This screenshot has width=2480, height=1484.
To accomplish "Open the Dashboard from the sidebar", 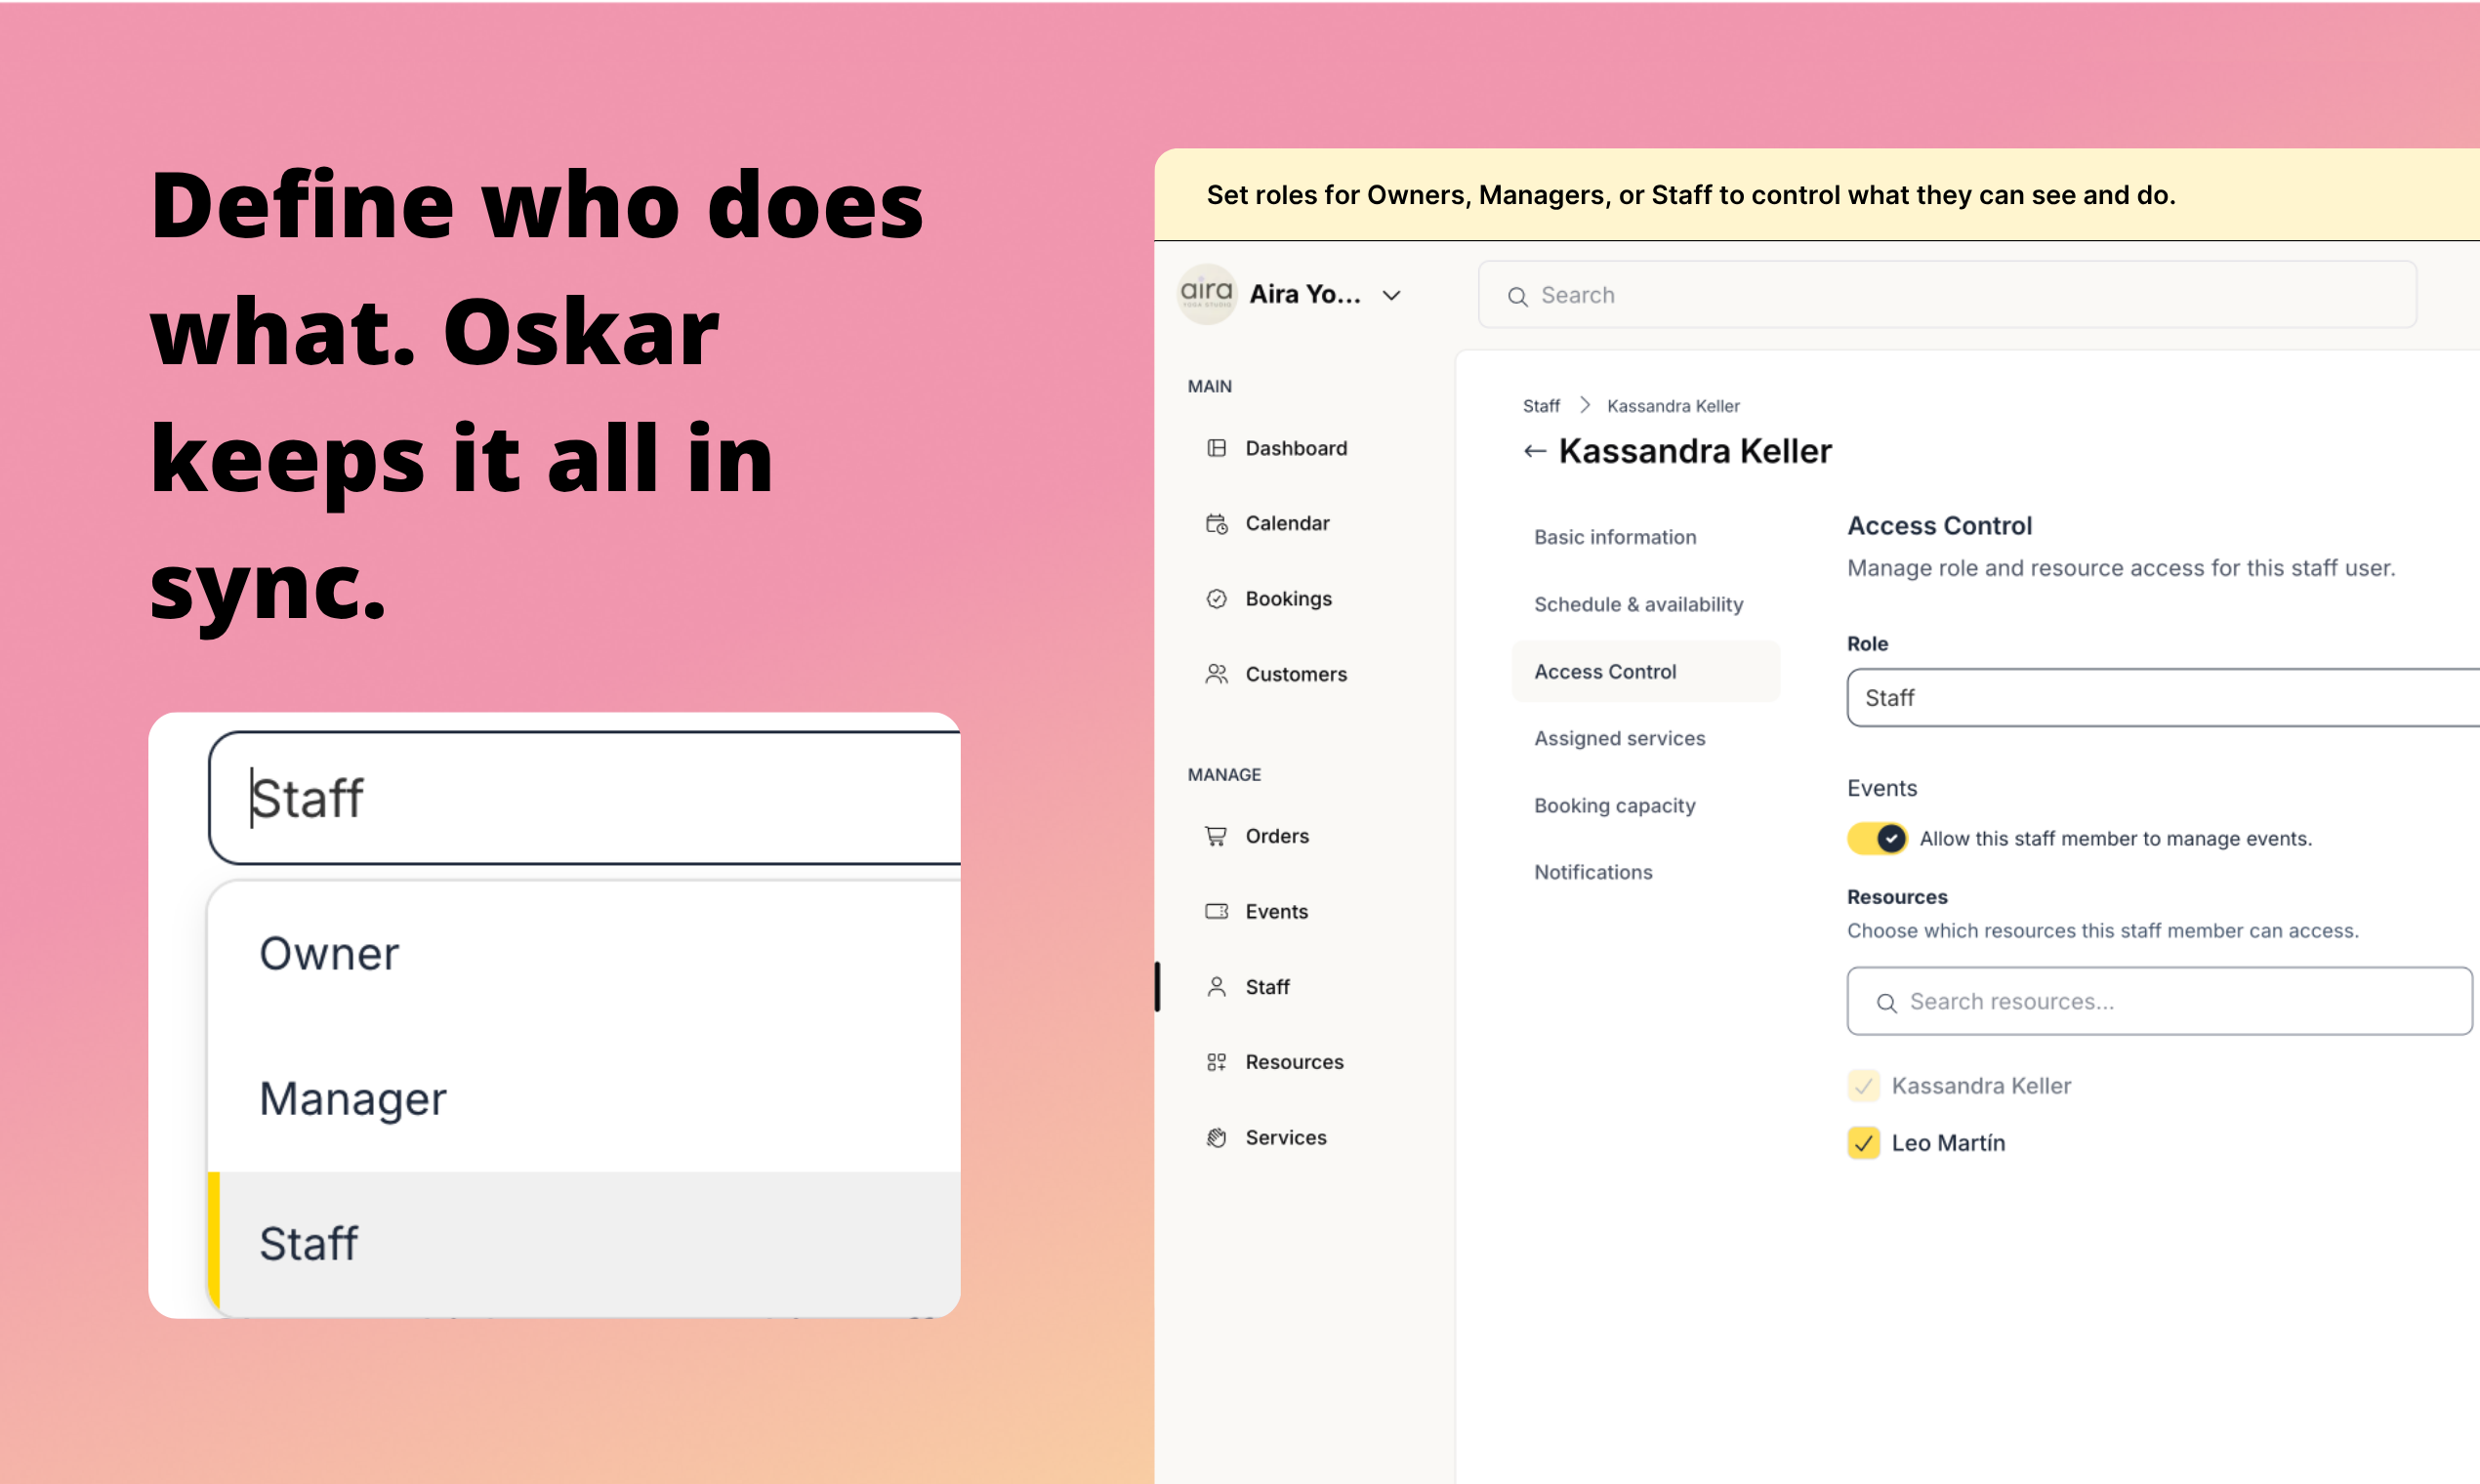I will (x=1217, y=448).
